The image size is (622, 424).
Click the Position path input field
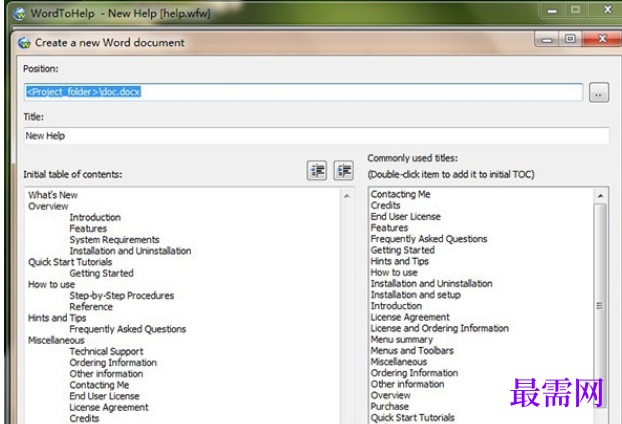pos(303,92)
